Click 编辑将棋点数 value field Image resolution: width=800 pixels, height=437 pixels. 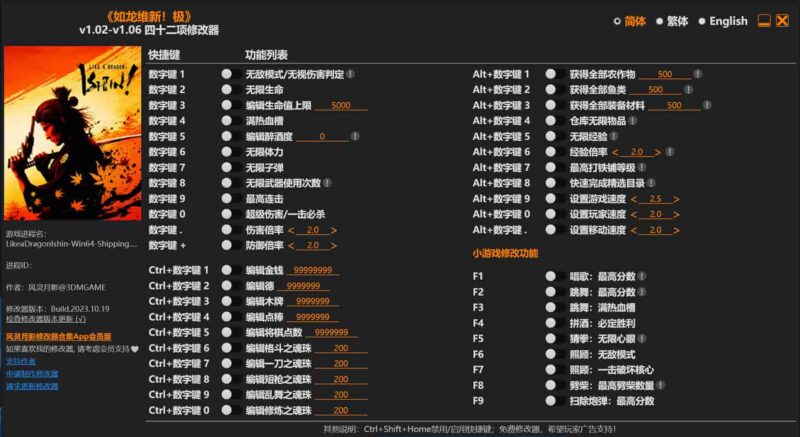[x=332, y=332]
